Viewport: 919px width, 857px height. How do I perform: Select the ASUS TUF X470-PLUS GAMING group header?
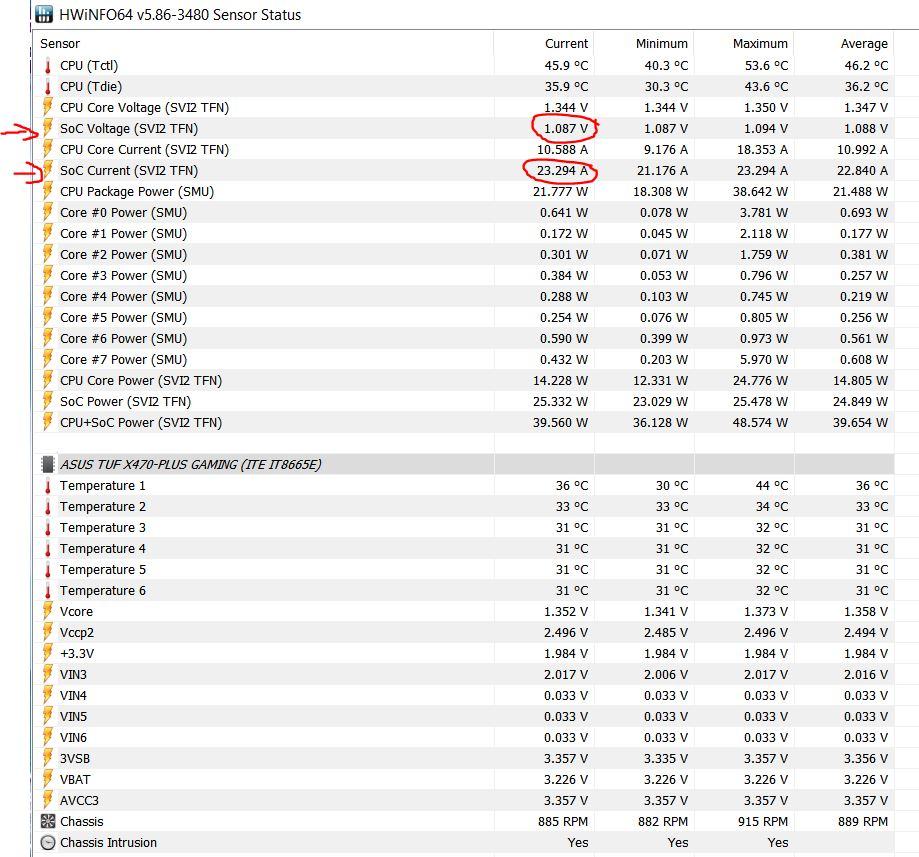pos(190,465)
